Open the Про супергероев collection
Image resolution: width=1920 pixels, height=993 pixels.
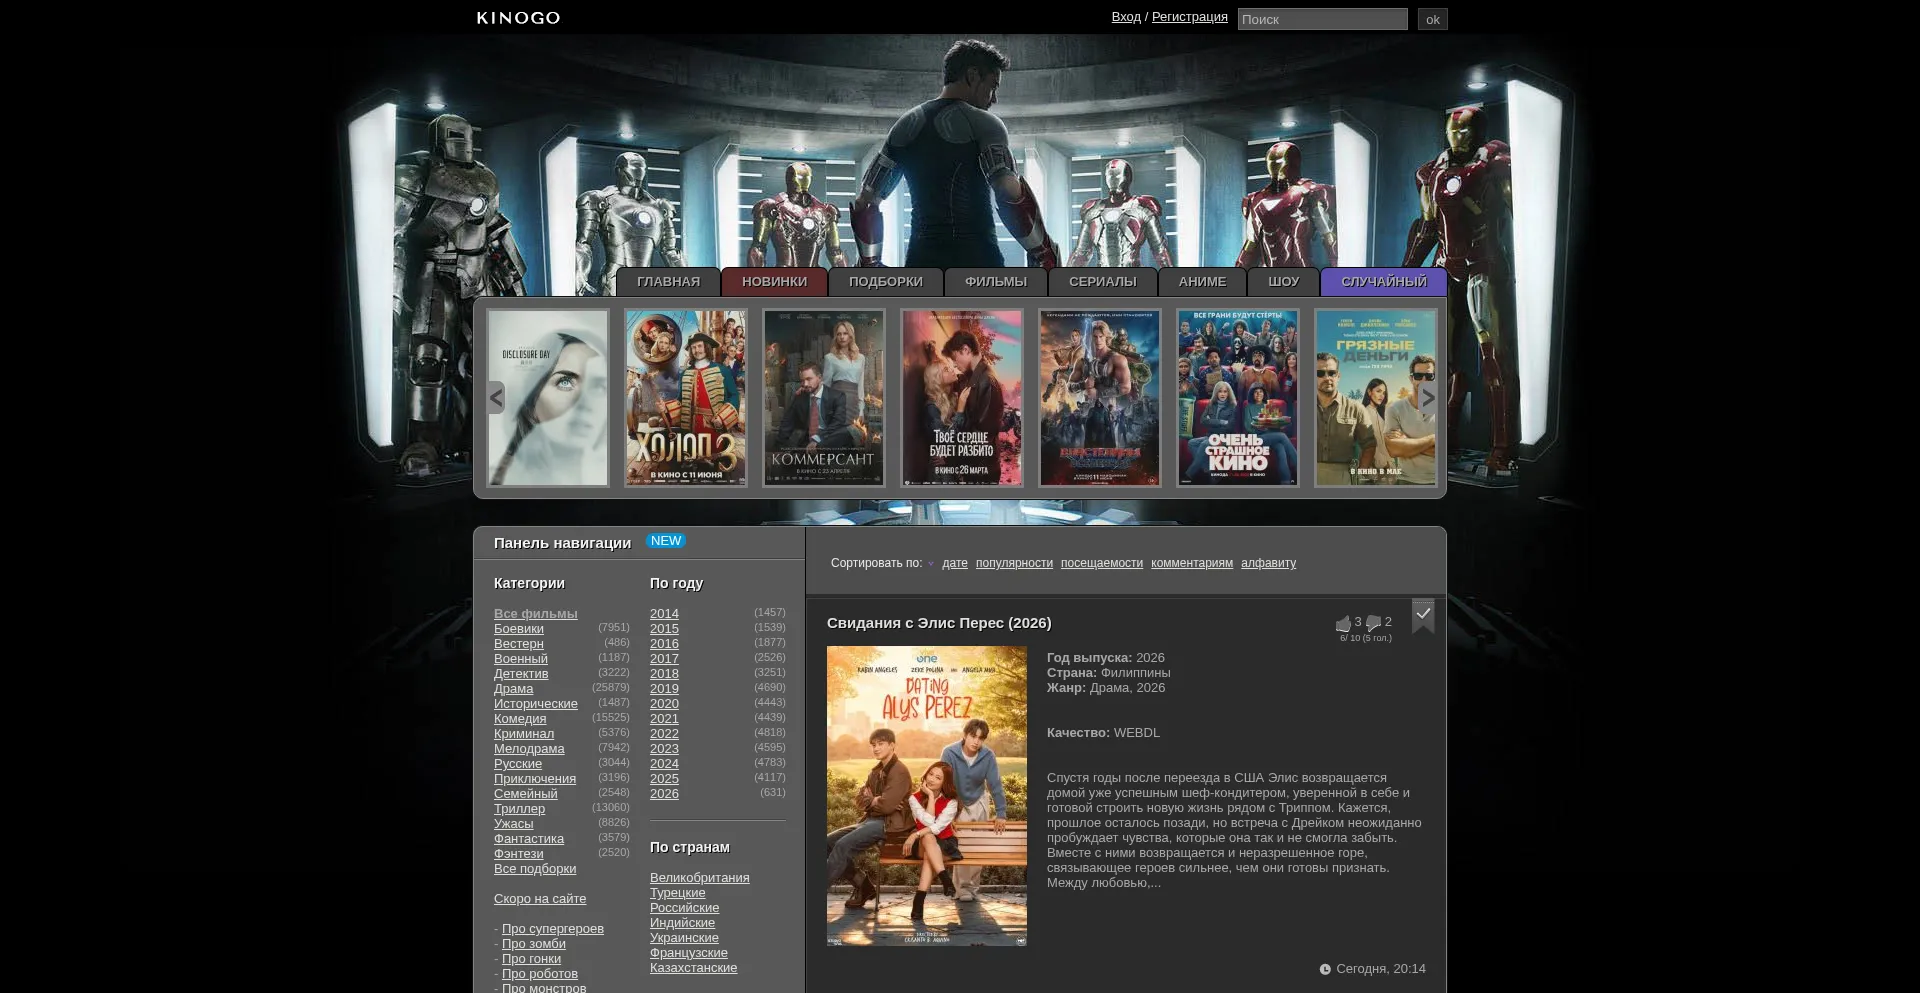553,929
